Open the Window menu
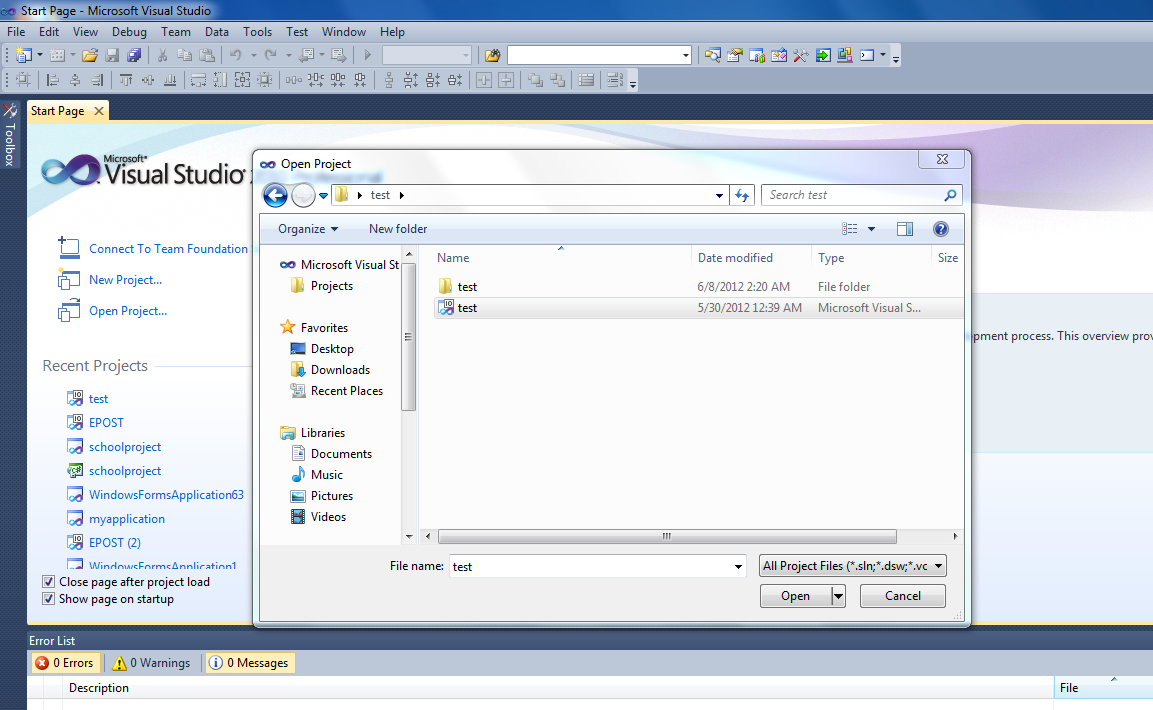Screen dimensions: 1153x710 (343, 32)
